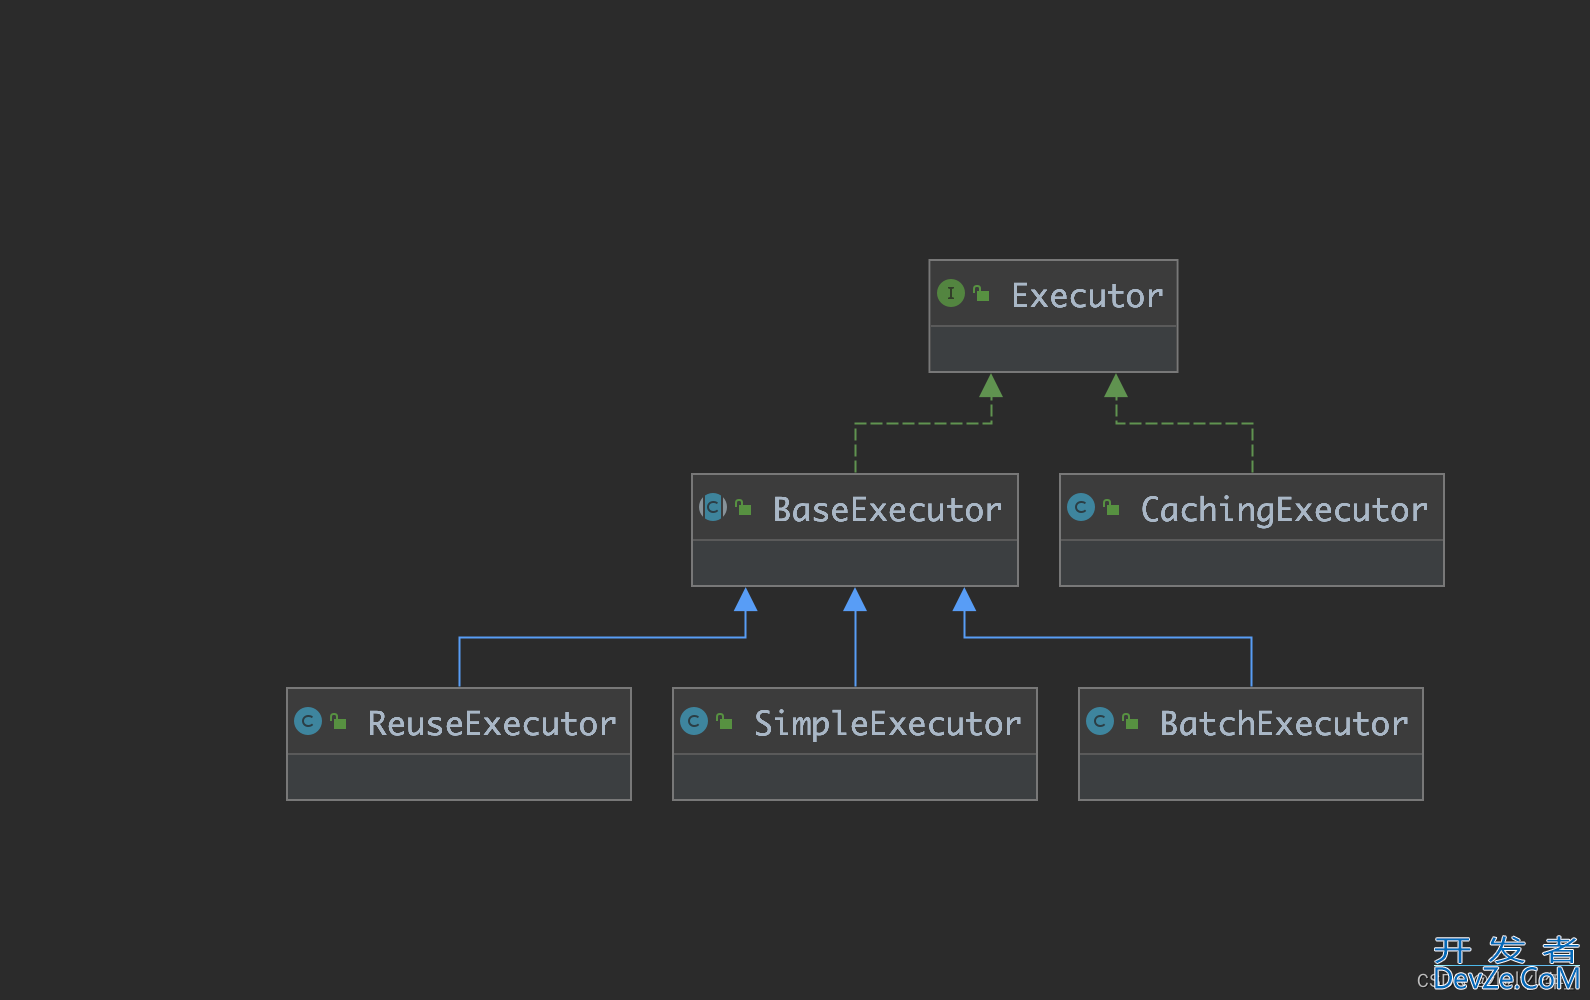Select the Executor name label

[1087, 296]
